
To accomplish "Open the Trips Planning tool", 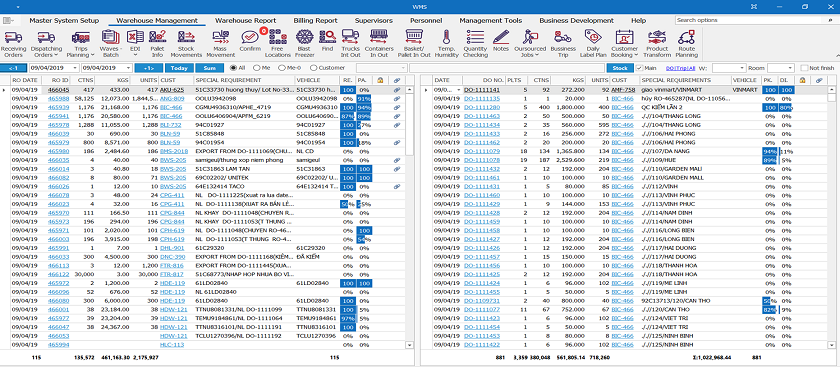I will 81,44.
